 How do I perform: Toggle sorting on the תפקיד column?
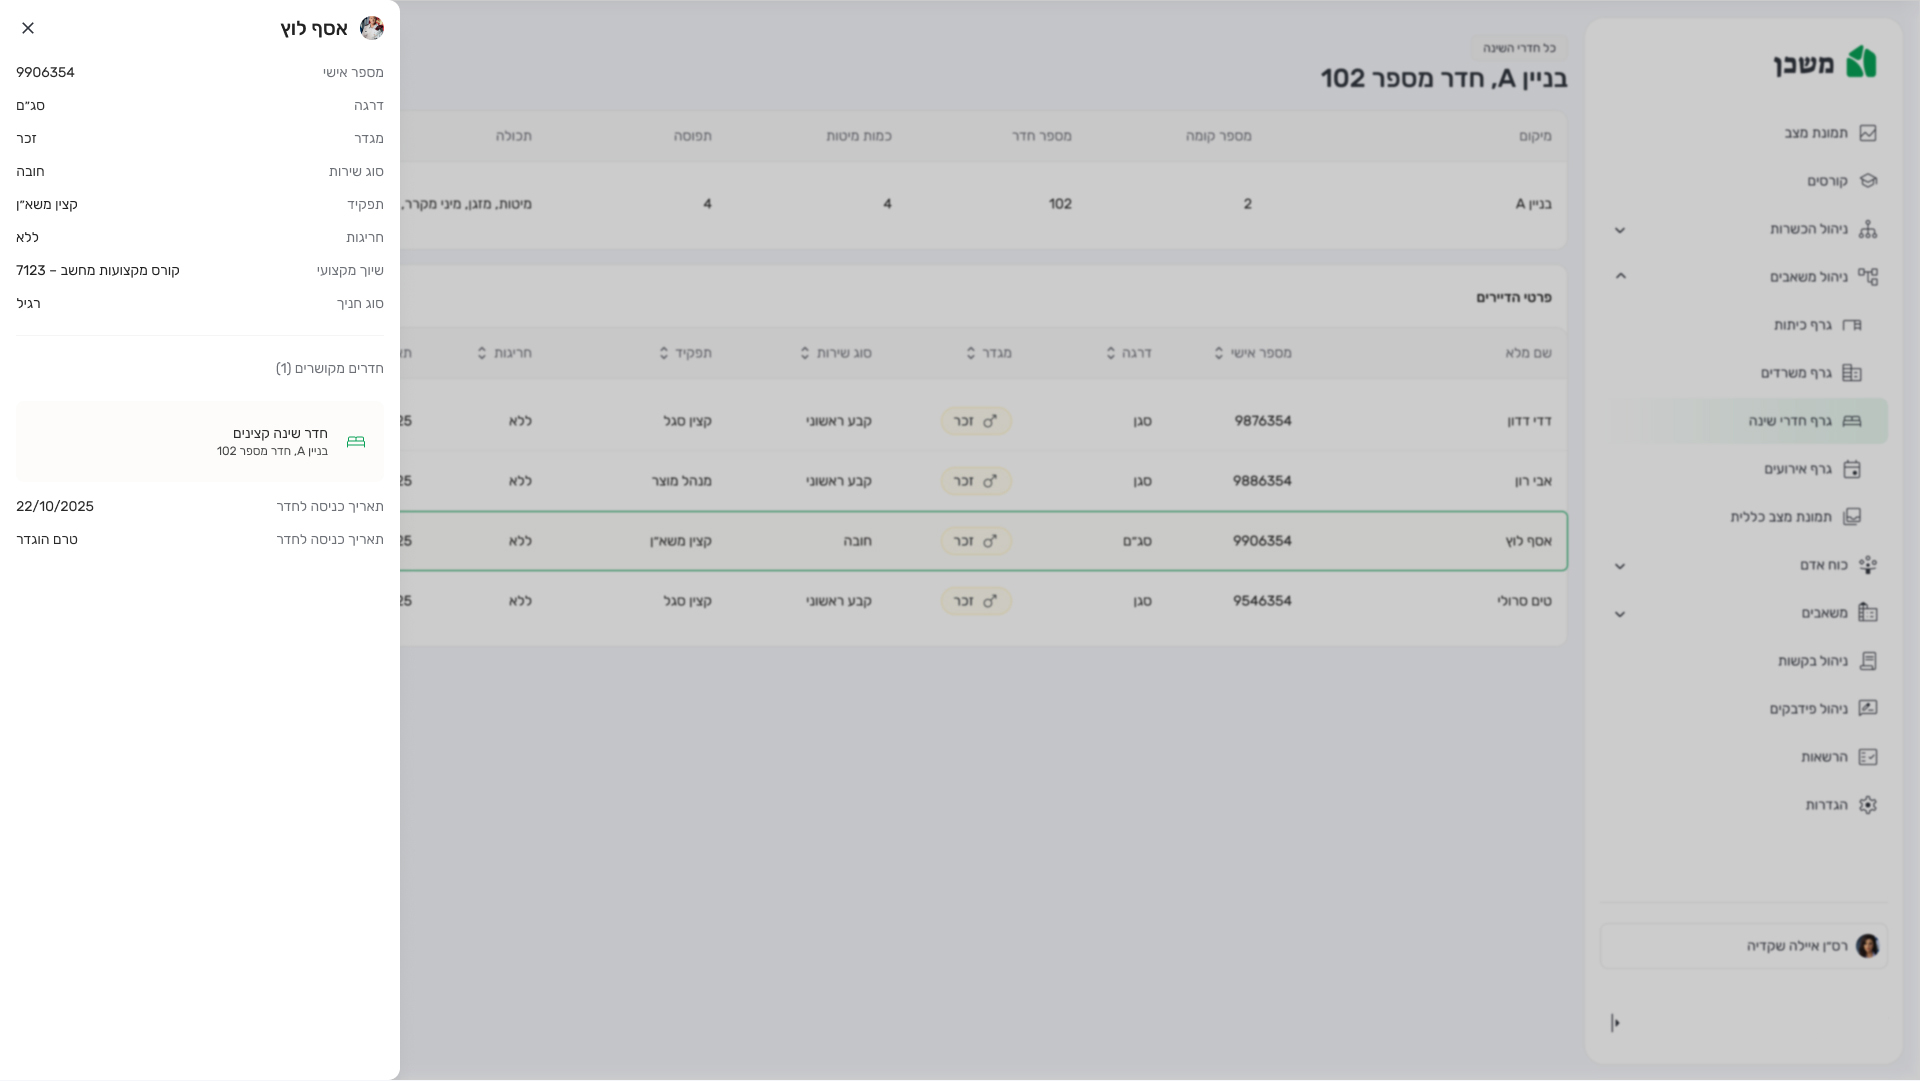point(664,352)
